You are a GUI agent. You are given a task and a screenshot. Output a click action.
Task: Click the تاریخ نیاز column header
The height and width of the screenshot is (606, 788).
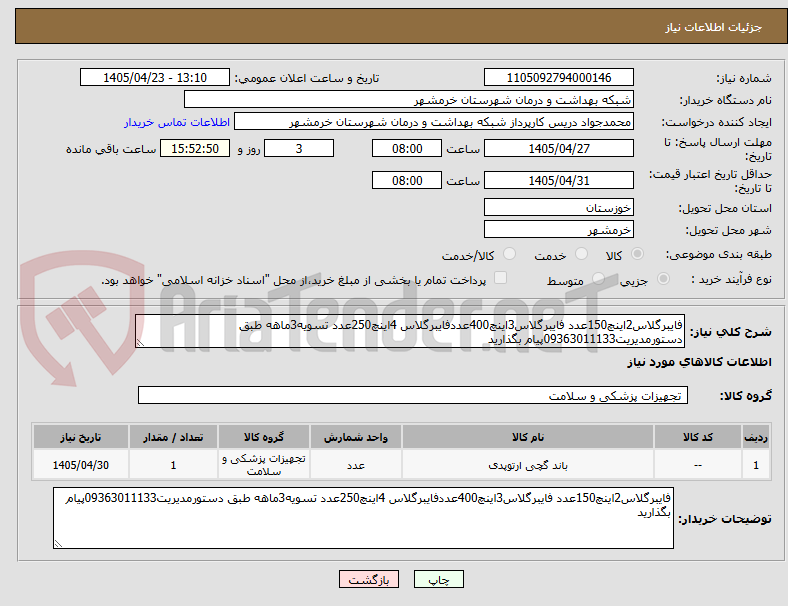coord(80,437)
